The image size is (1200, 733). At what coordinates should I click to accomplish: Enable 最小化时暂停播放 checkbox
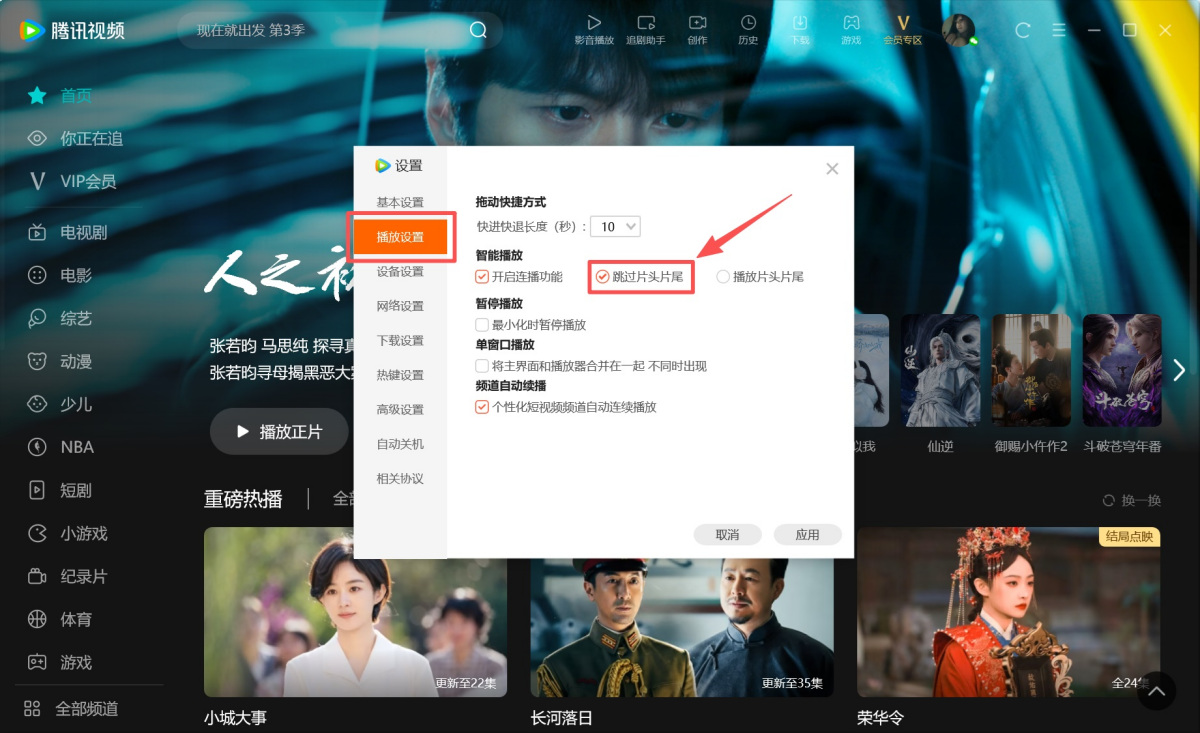tap(482, 325)
